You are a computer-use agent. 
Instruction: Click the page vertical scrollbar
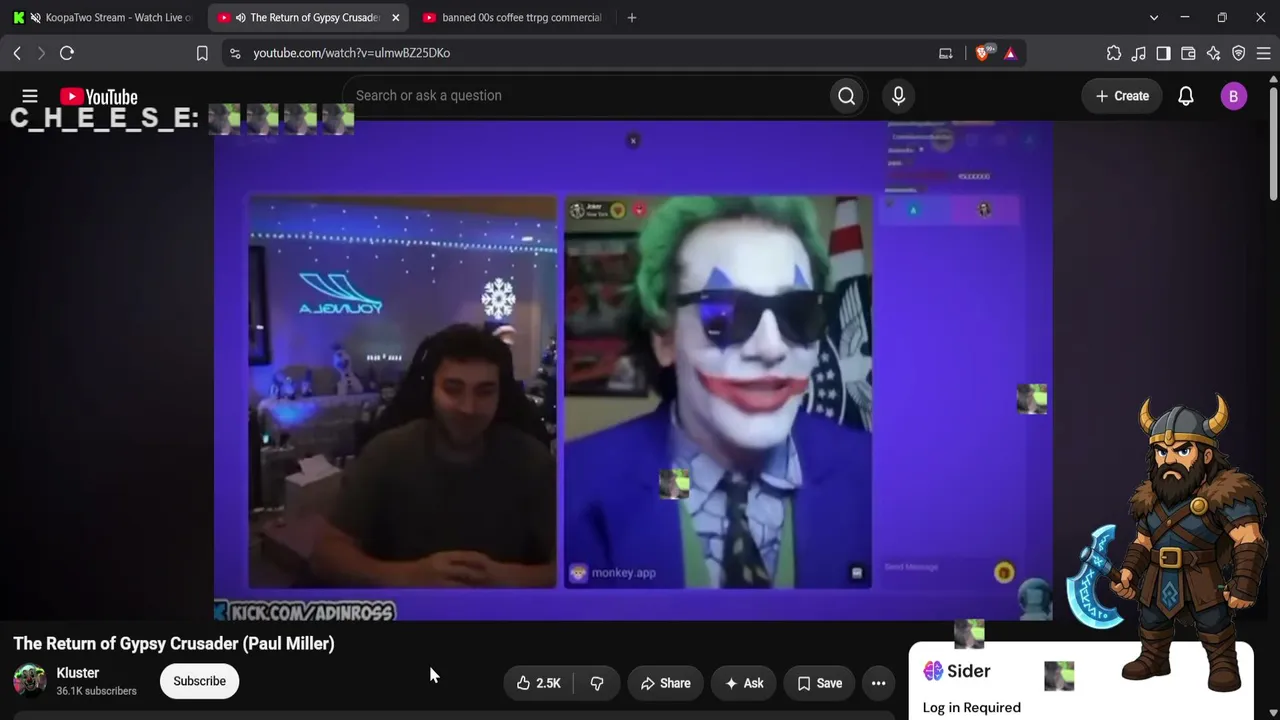[1273, 145]
